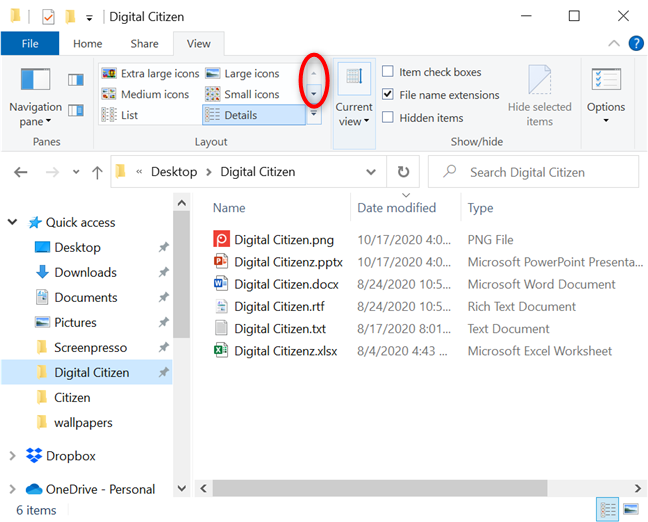Open Pictures in Quick access
The width and height of the screenshot is (648, 522).
pyautogui.click(x=75, y=322)
